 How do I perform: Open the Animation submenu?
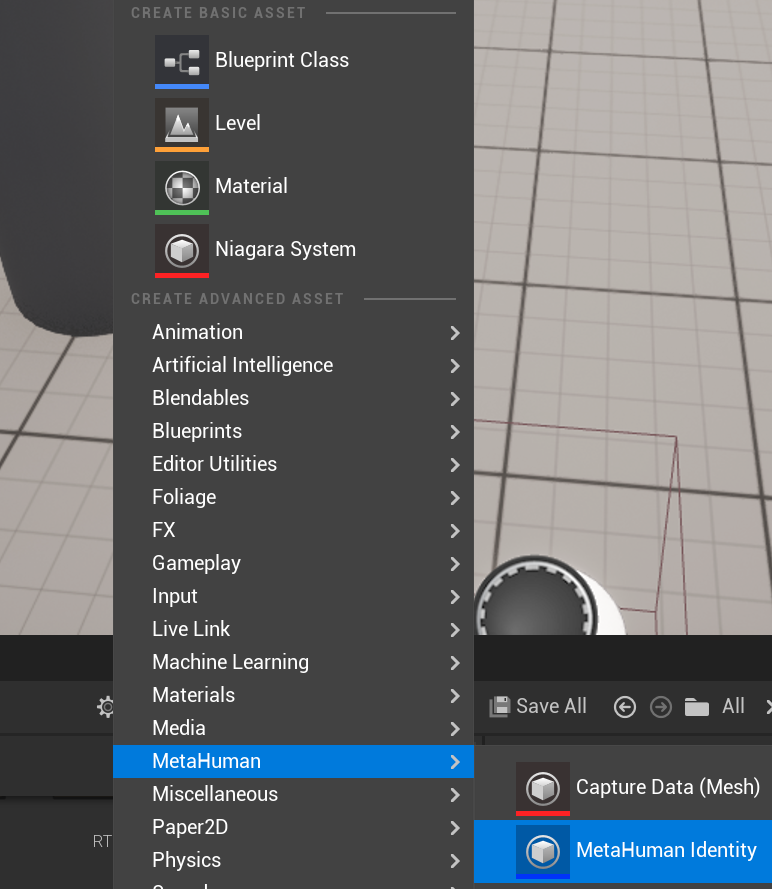point(294,332)
